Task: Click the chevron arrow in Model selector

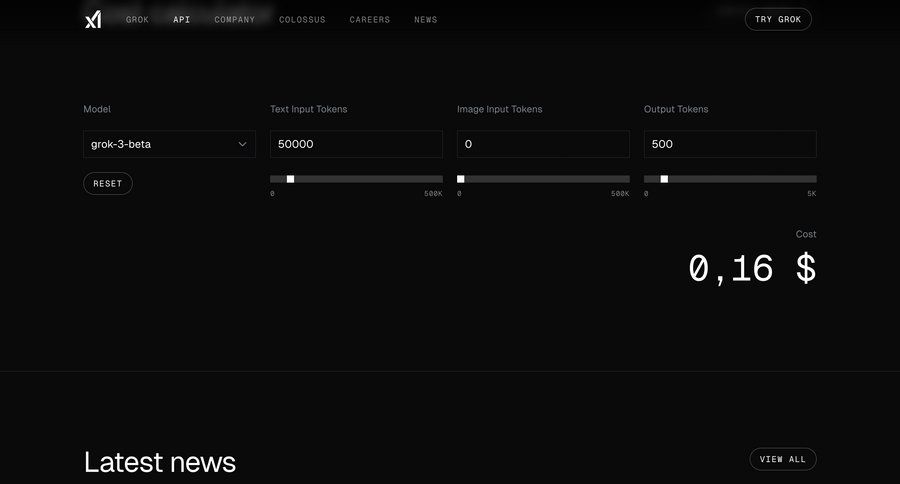Action: [x=242, y=144]
